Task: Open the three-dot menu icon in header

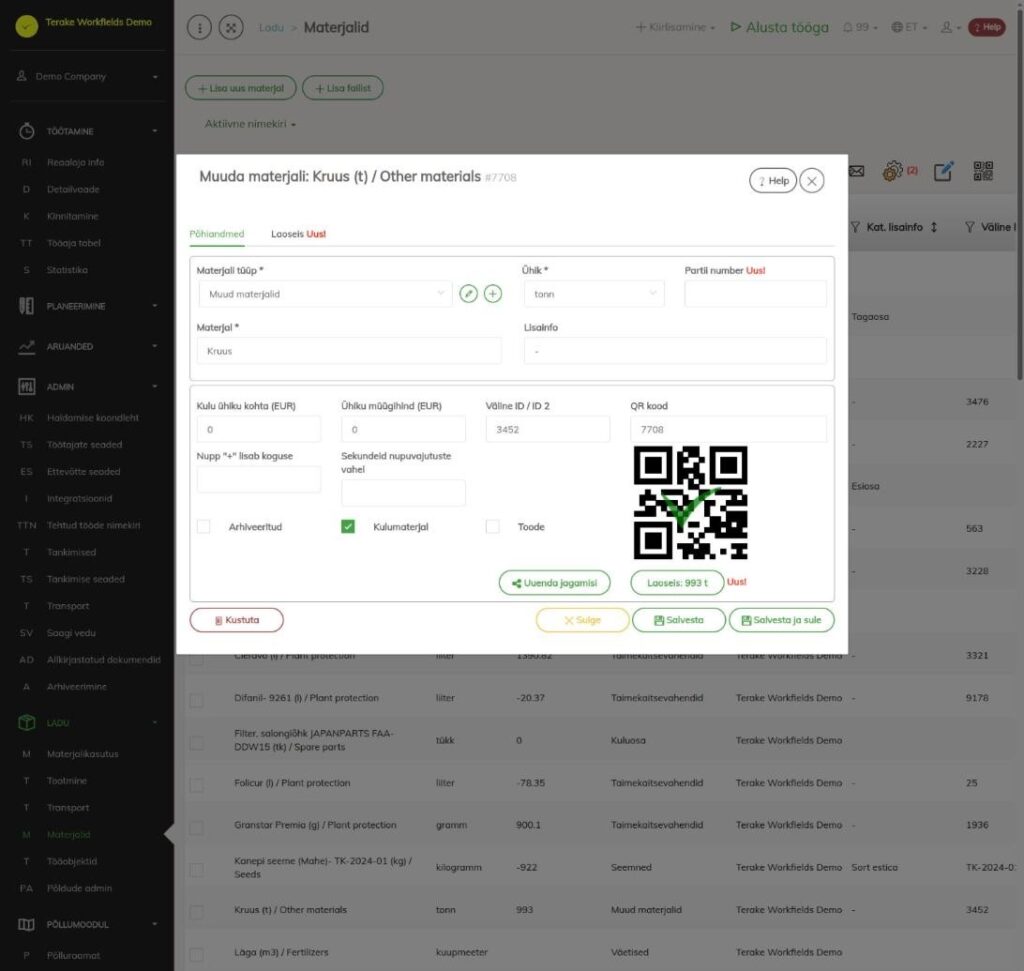Action: (x=199, y=27)
